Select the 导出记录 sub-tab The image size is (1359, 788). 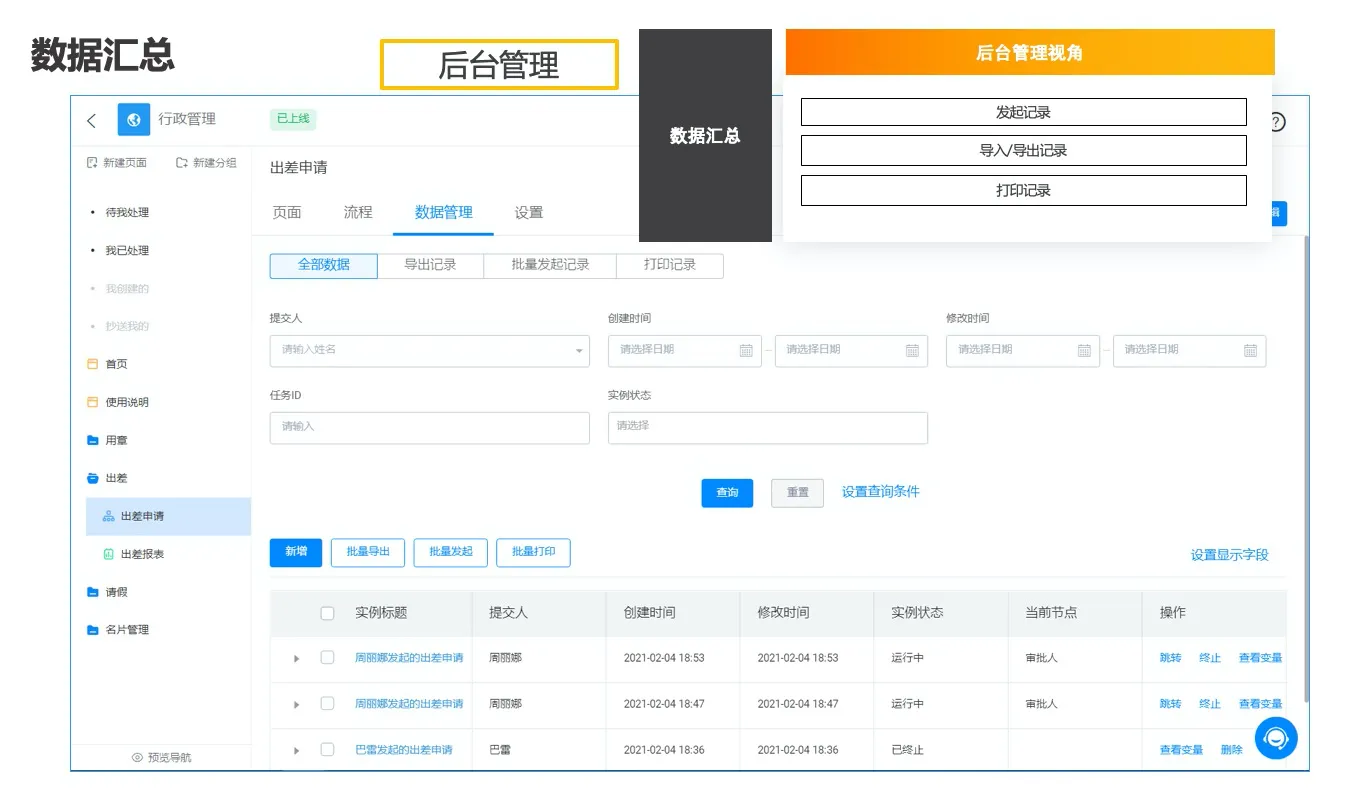pyautogui.click(x=430, y=265)
